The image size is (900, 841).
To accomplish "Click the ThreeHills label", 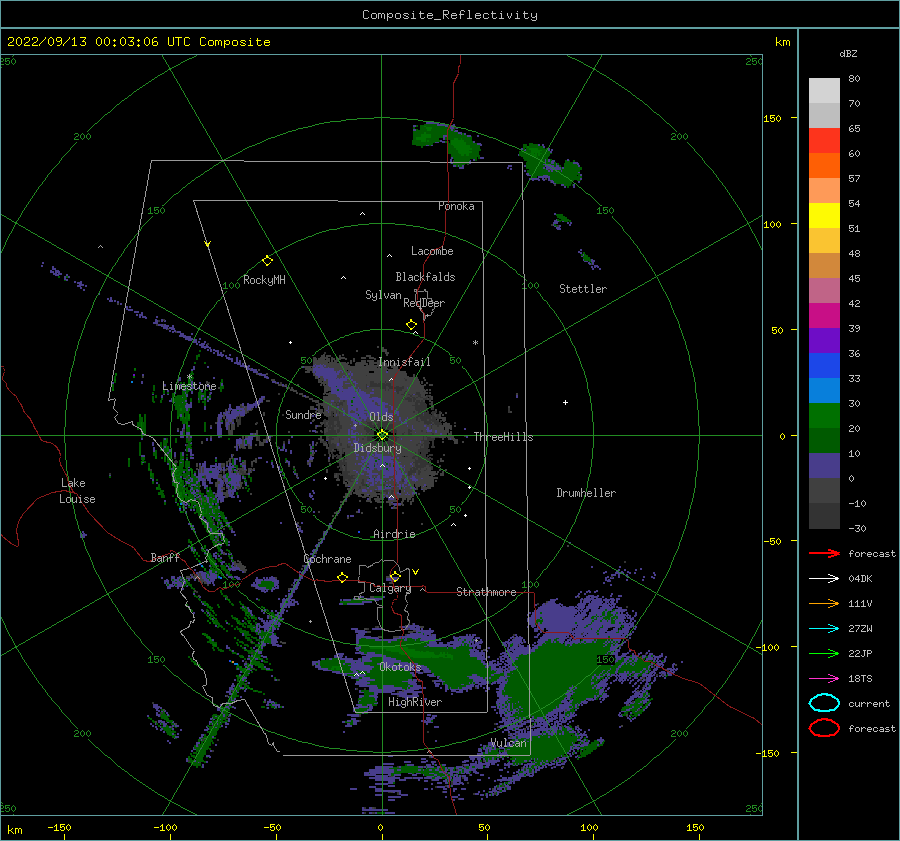I will pos(503,437).
